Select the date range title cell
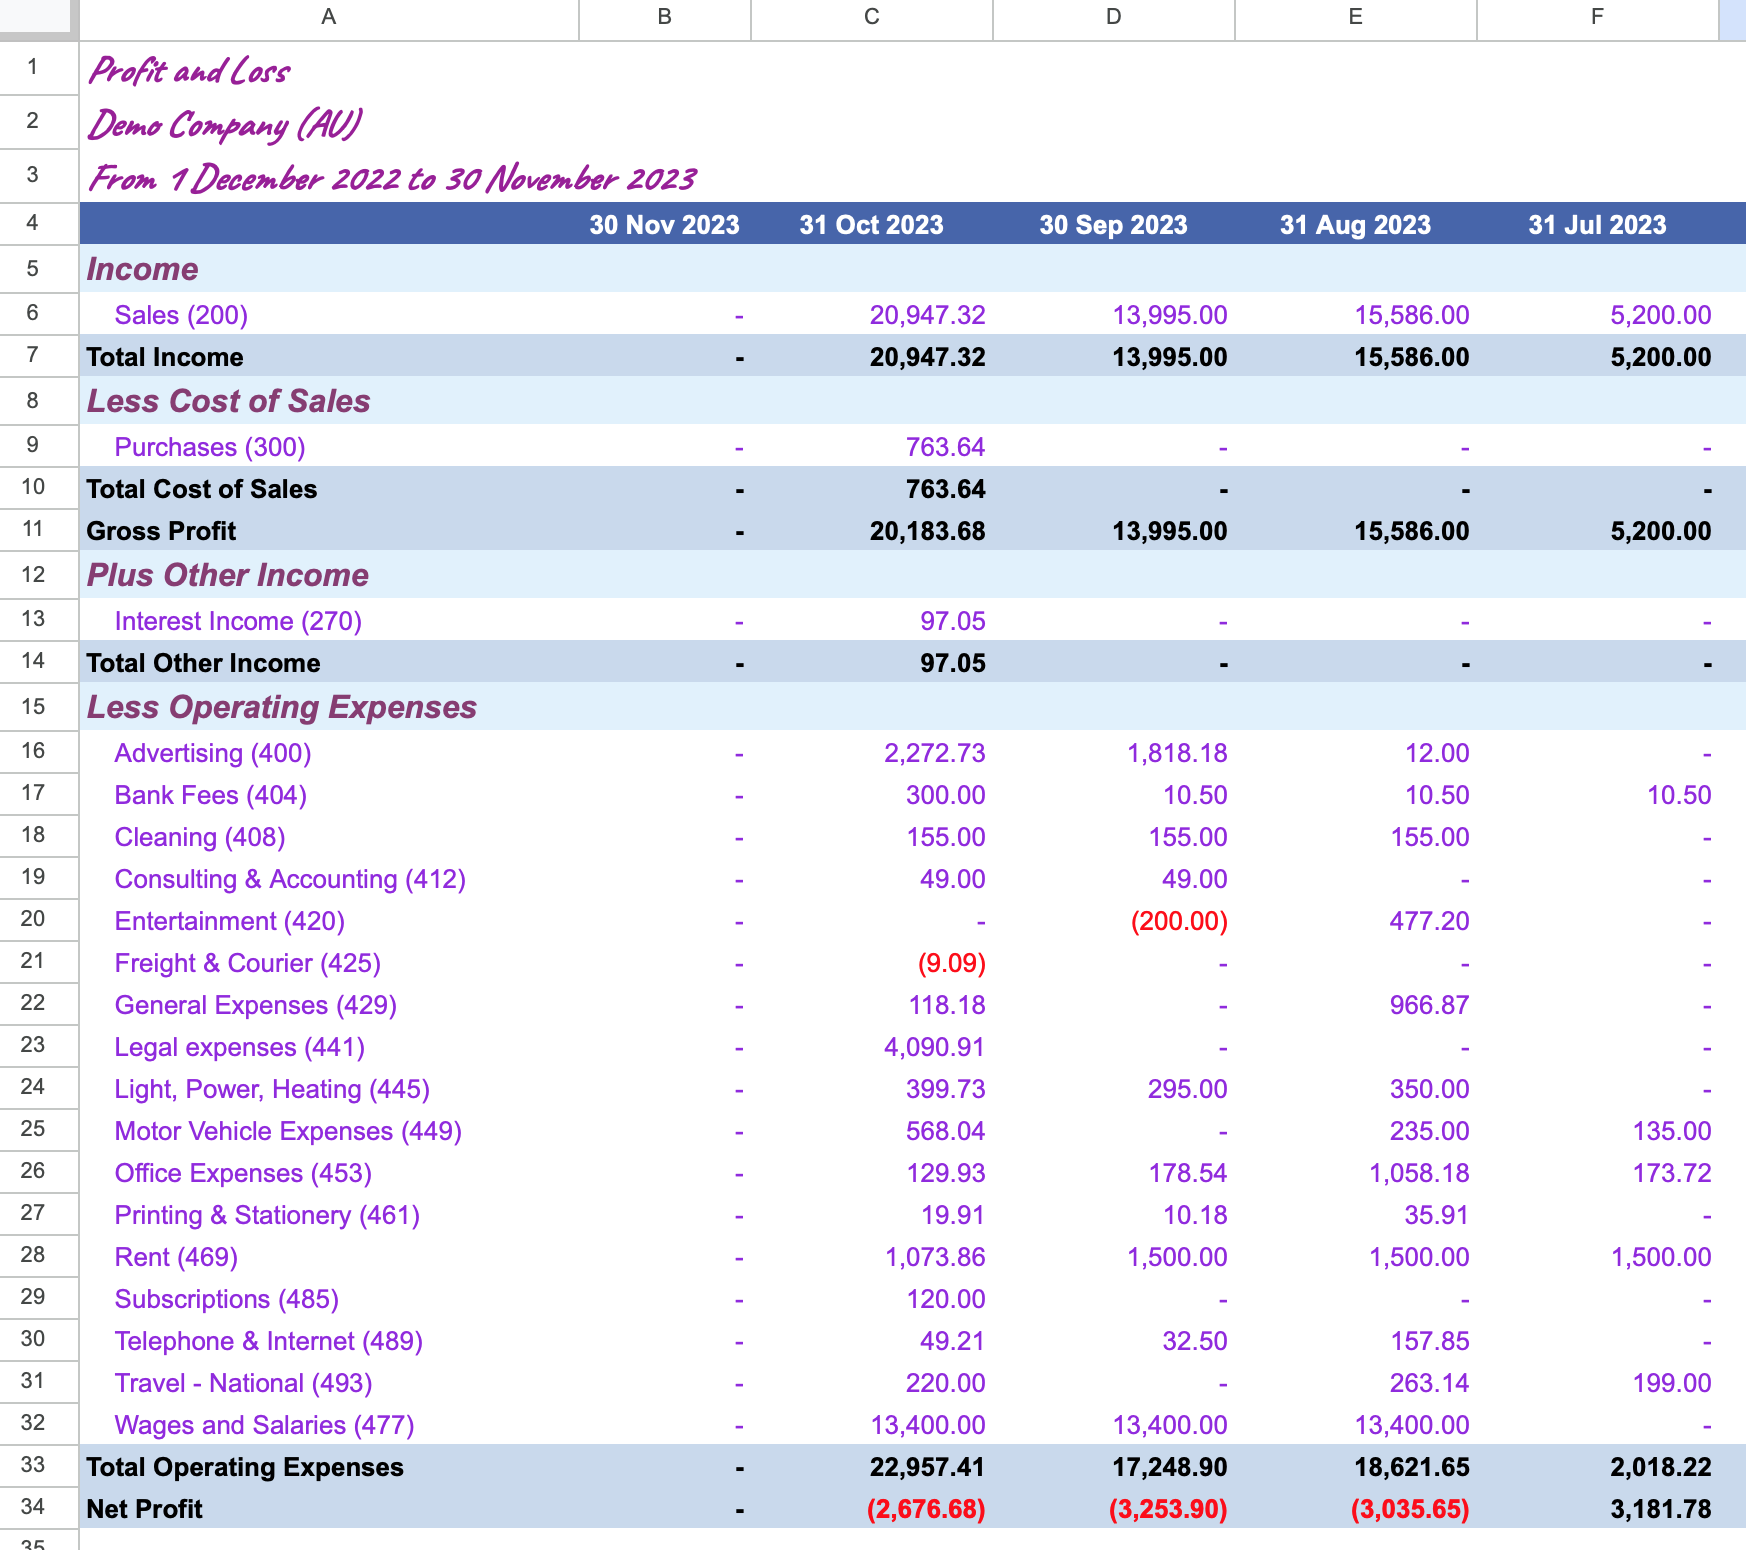The width and height of the screenshot is (1746, 1550). (x=392, y=178)
